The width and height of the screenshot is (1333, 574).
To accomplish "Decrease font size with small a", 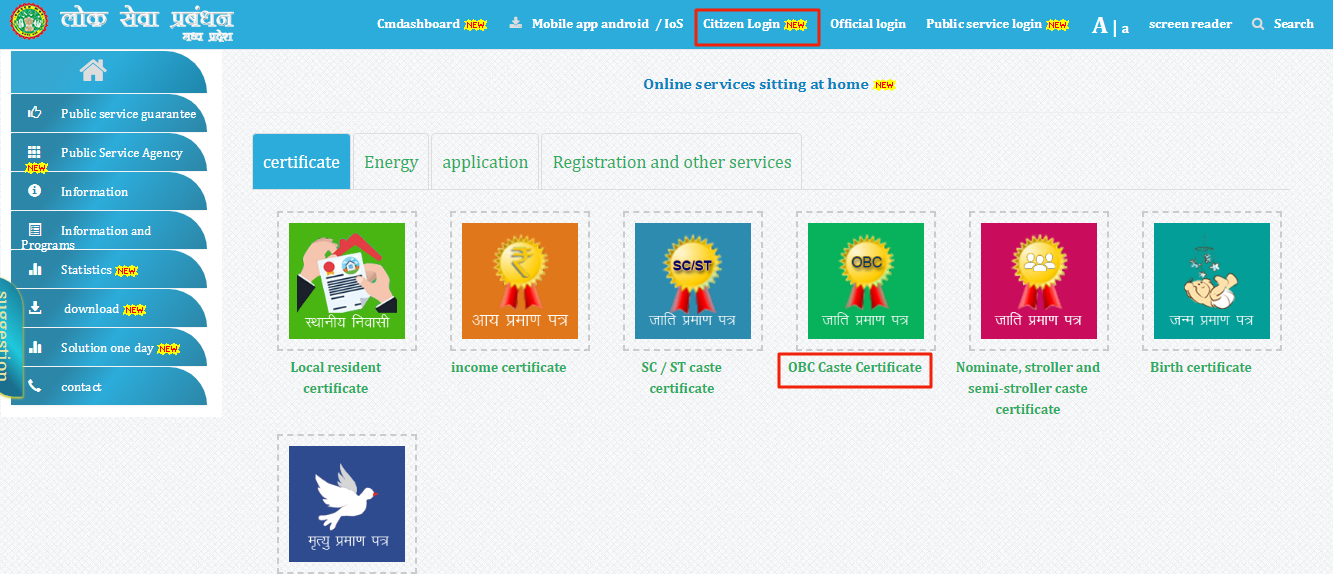I will [x=1125, y=29].
